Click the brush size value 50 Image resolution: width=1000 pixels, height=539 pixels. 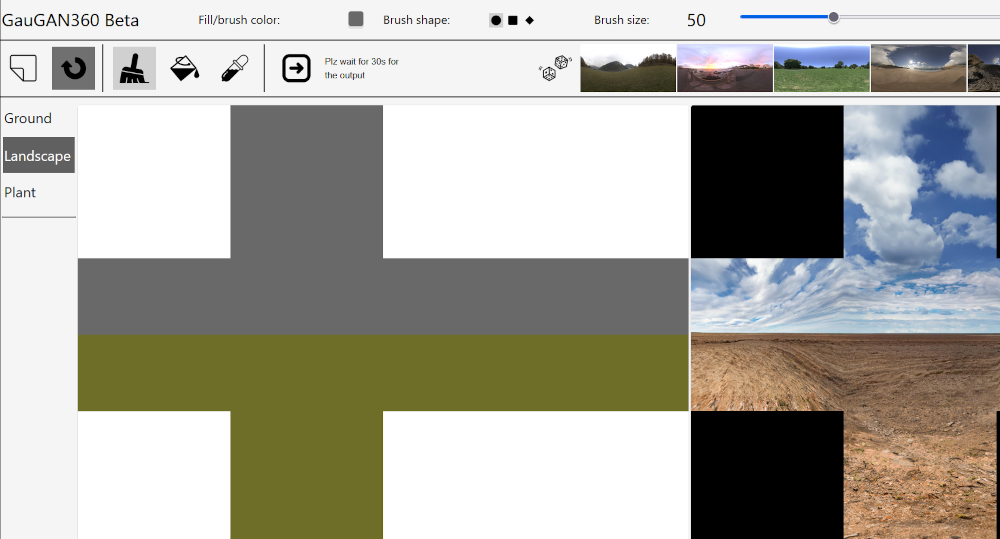pyautogui.click(x=696, y=20)
